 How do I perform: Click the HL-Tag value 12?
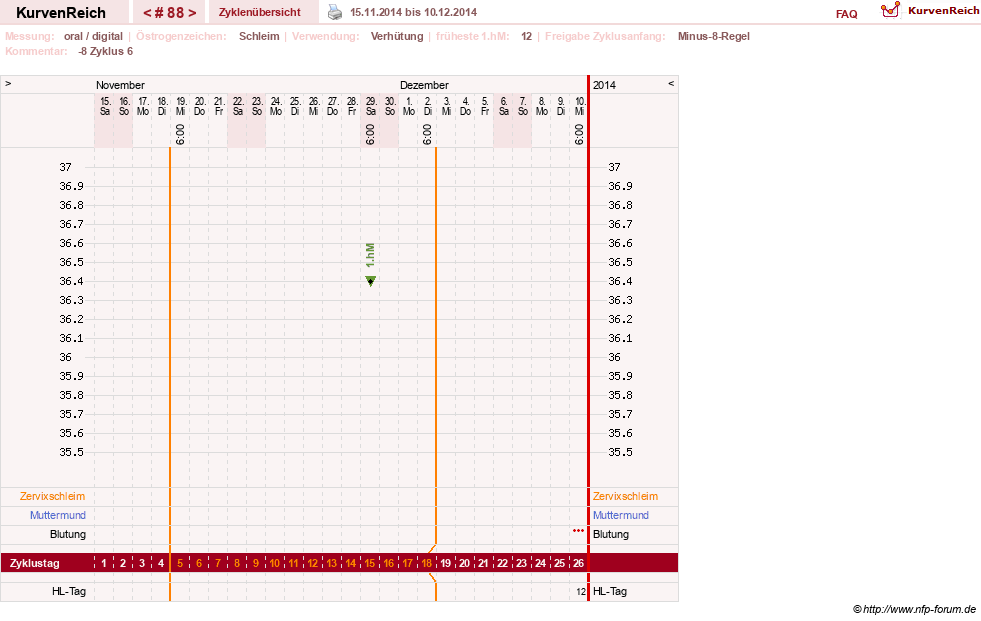point(581,591)
